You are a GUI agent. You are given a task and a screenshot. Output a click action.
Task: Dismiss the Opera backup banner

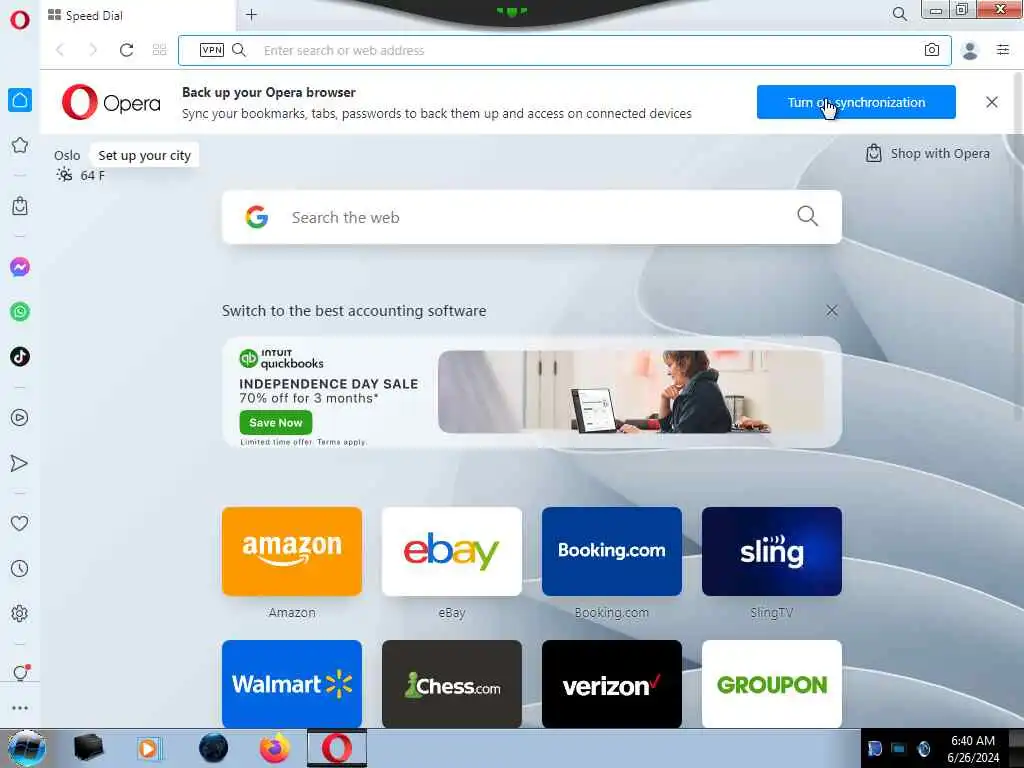(x=991, y=102)
